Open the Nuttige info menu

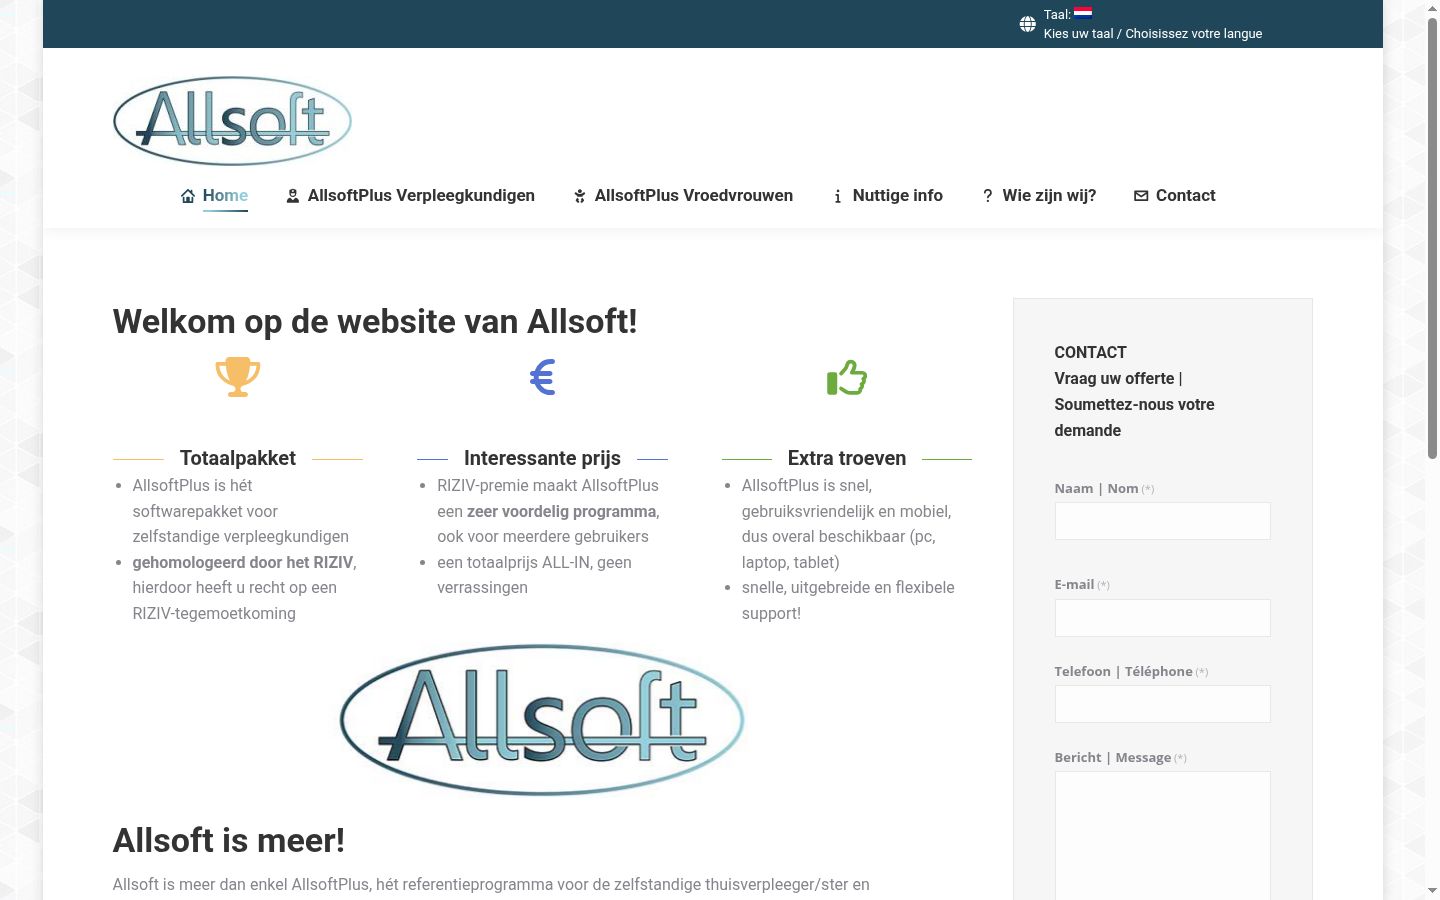click(898, 195)
